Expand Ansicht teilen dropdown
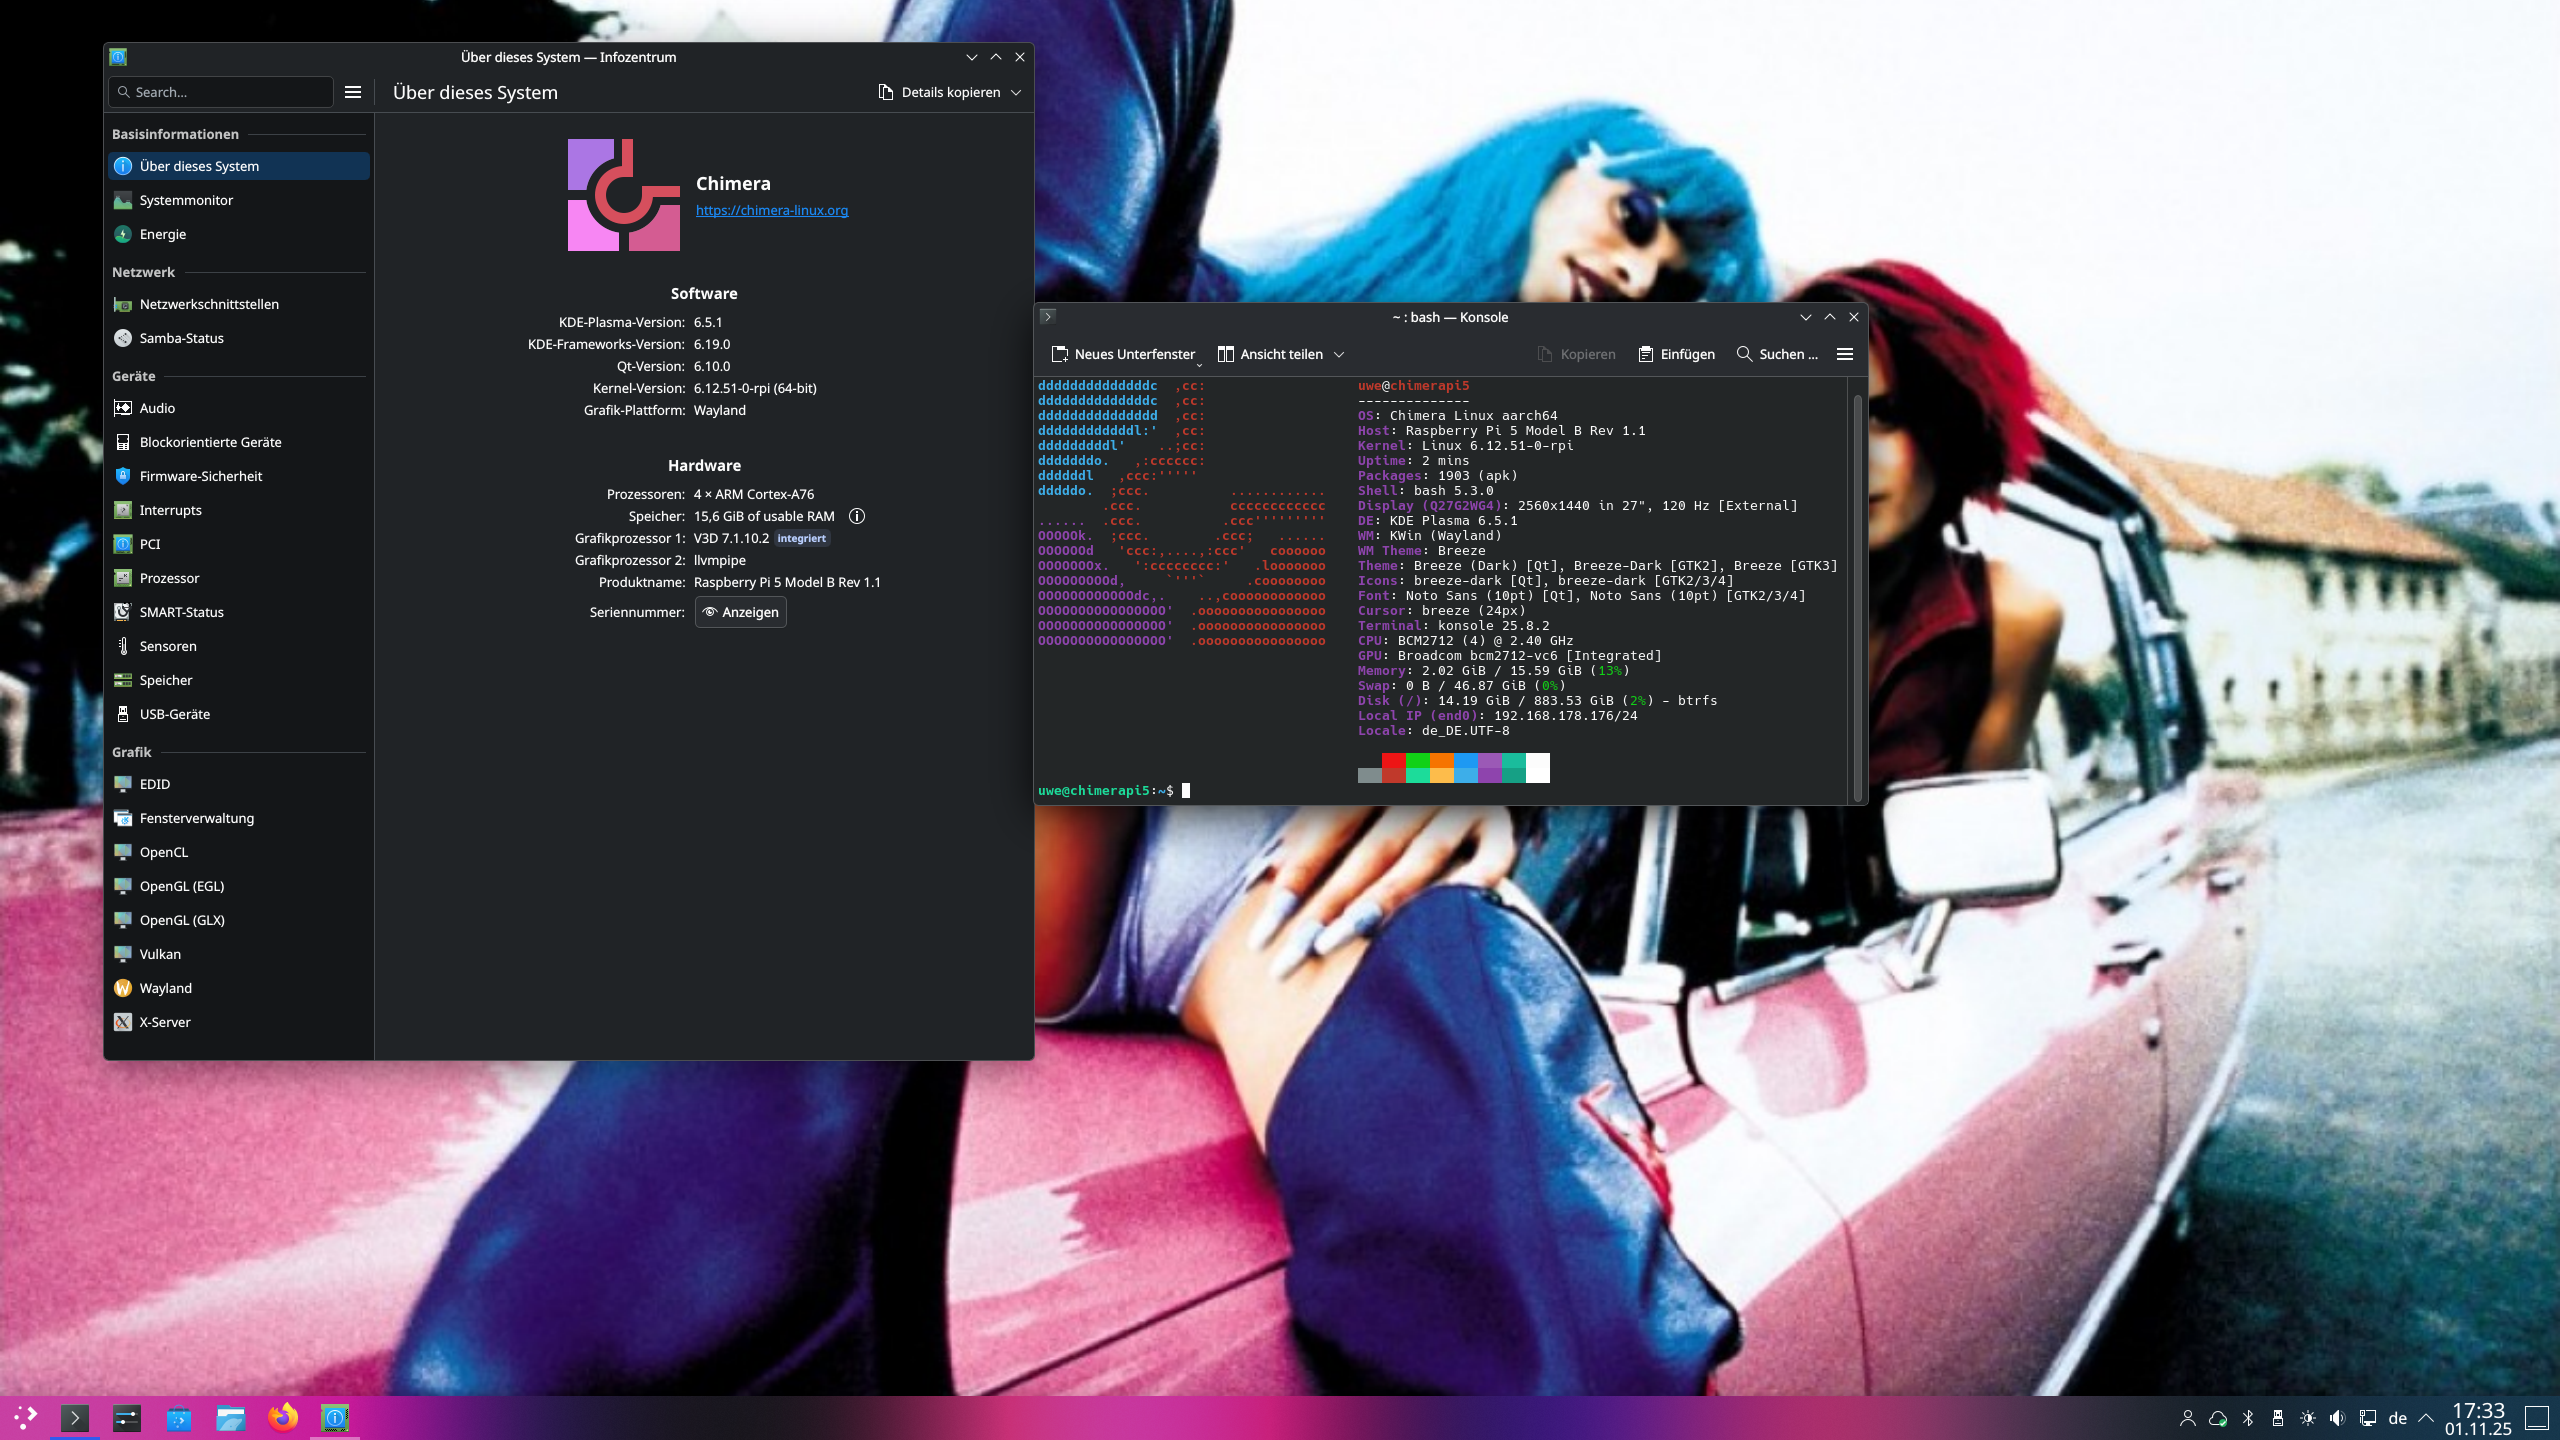This screenshot has width=2560, height=1440. 1339,354
